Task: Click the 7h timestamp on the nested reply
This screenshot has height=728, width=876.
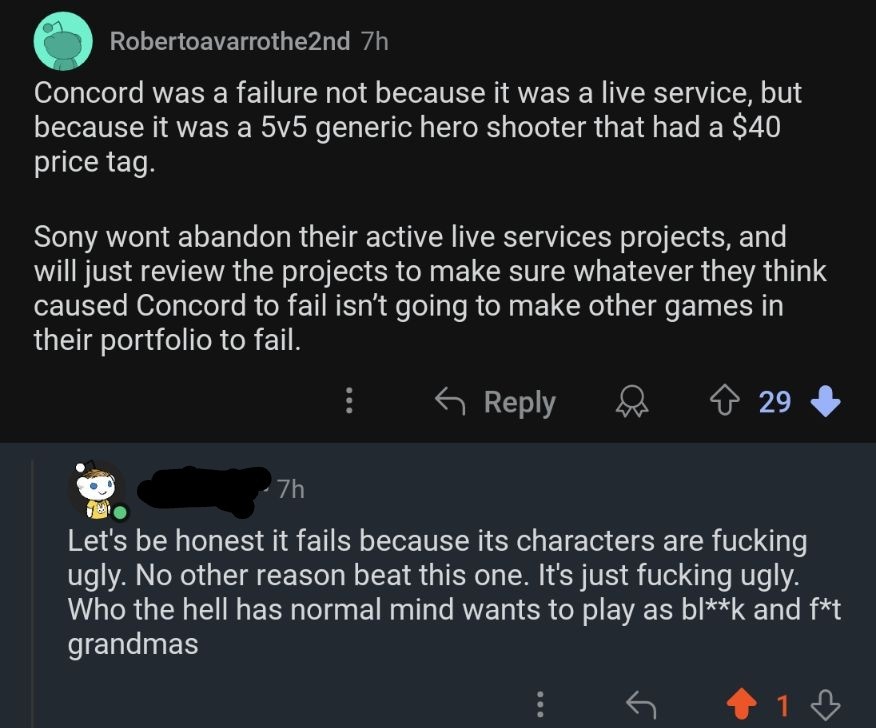Action: pos(289,489)
